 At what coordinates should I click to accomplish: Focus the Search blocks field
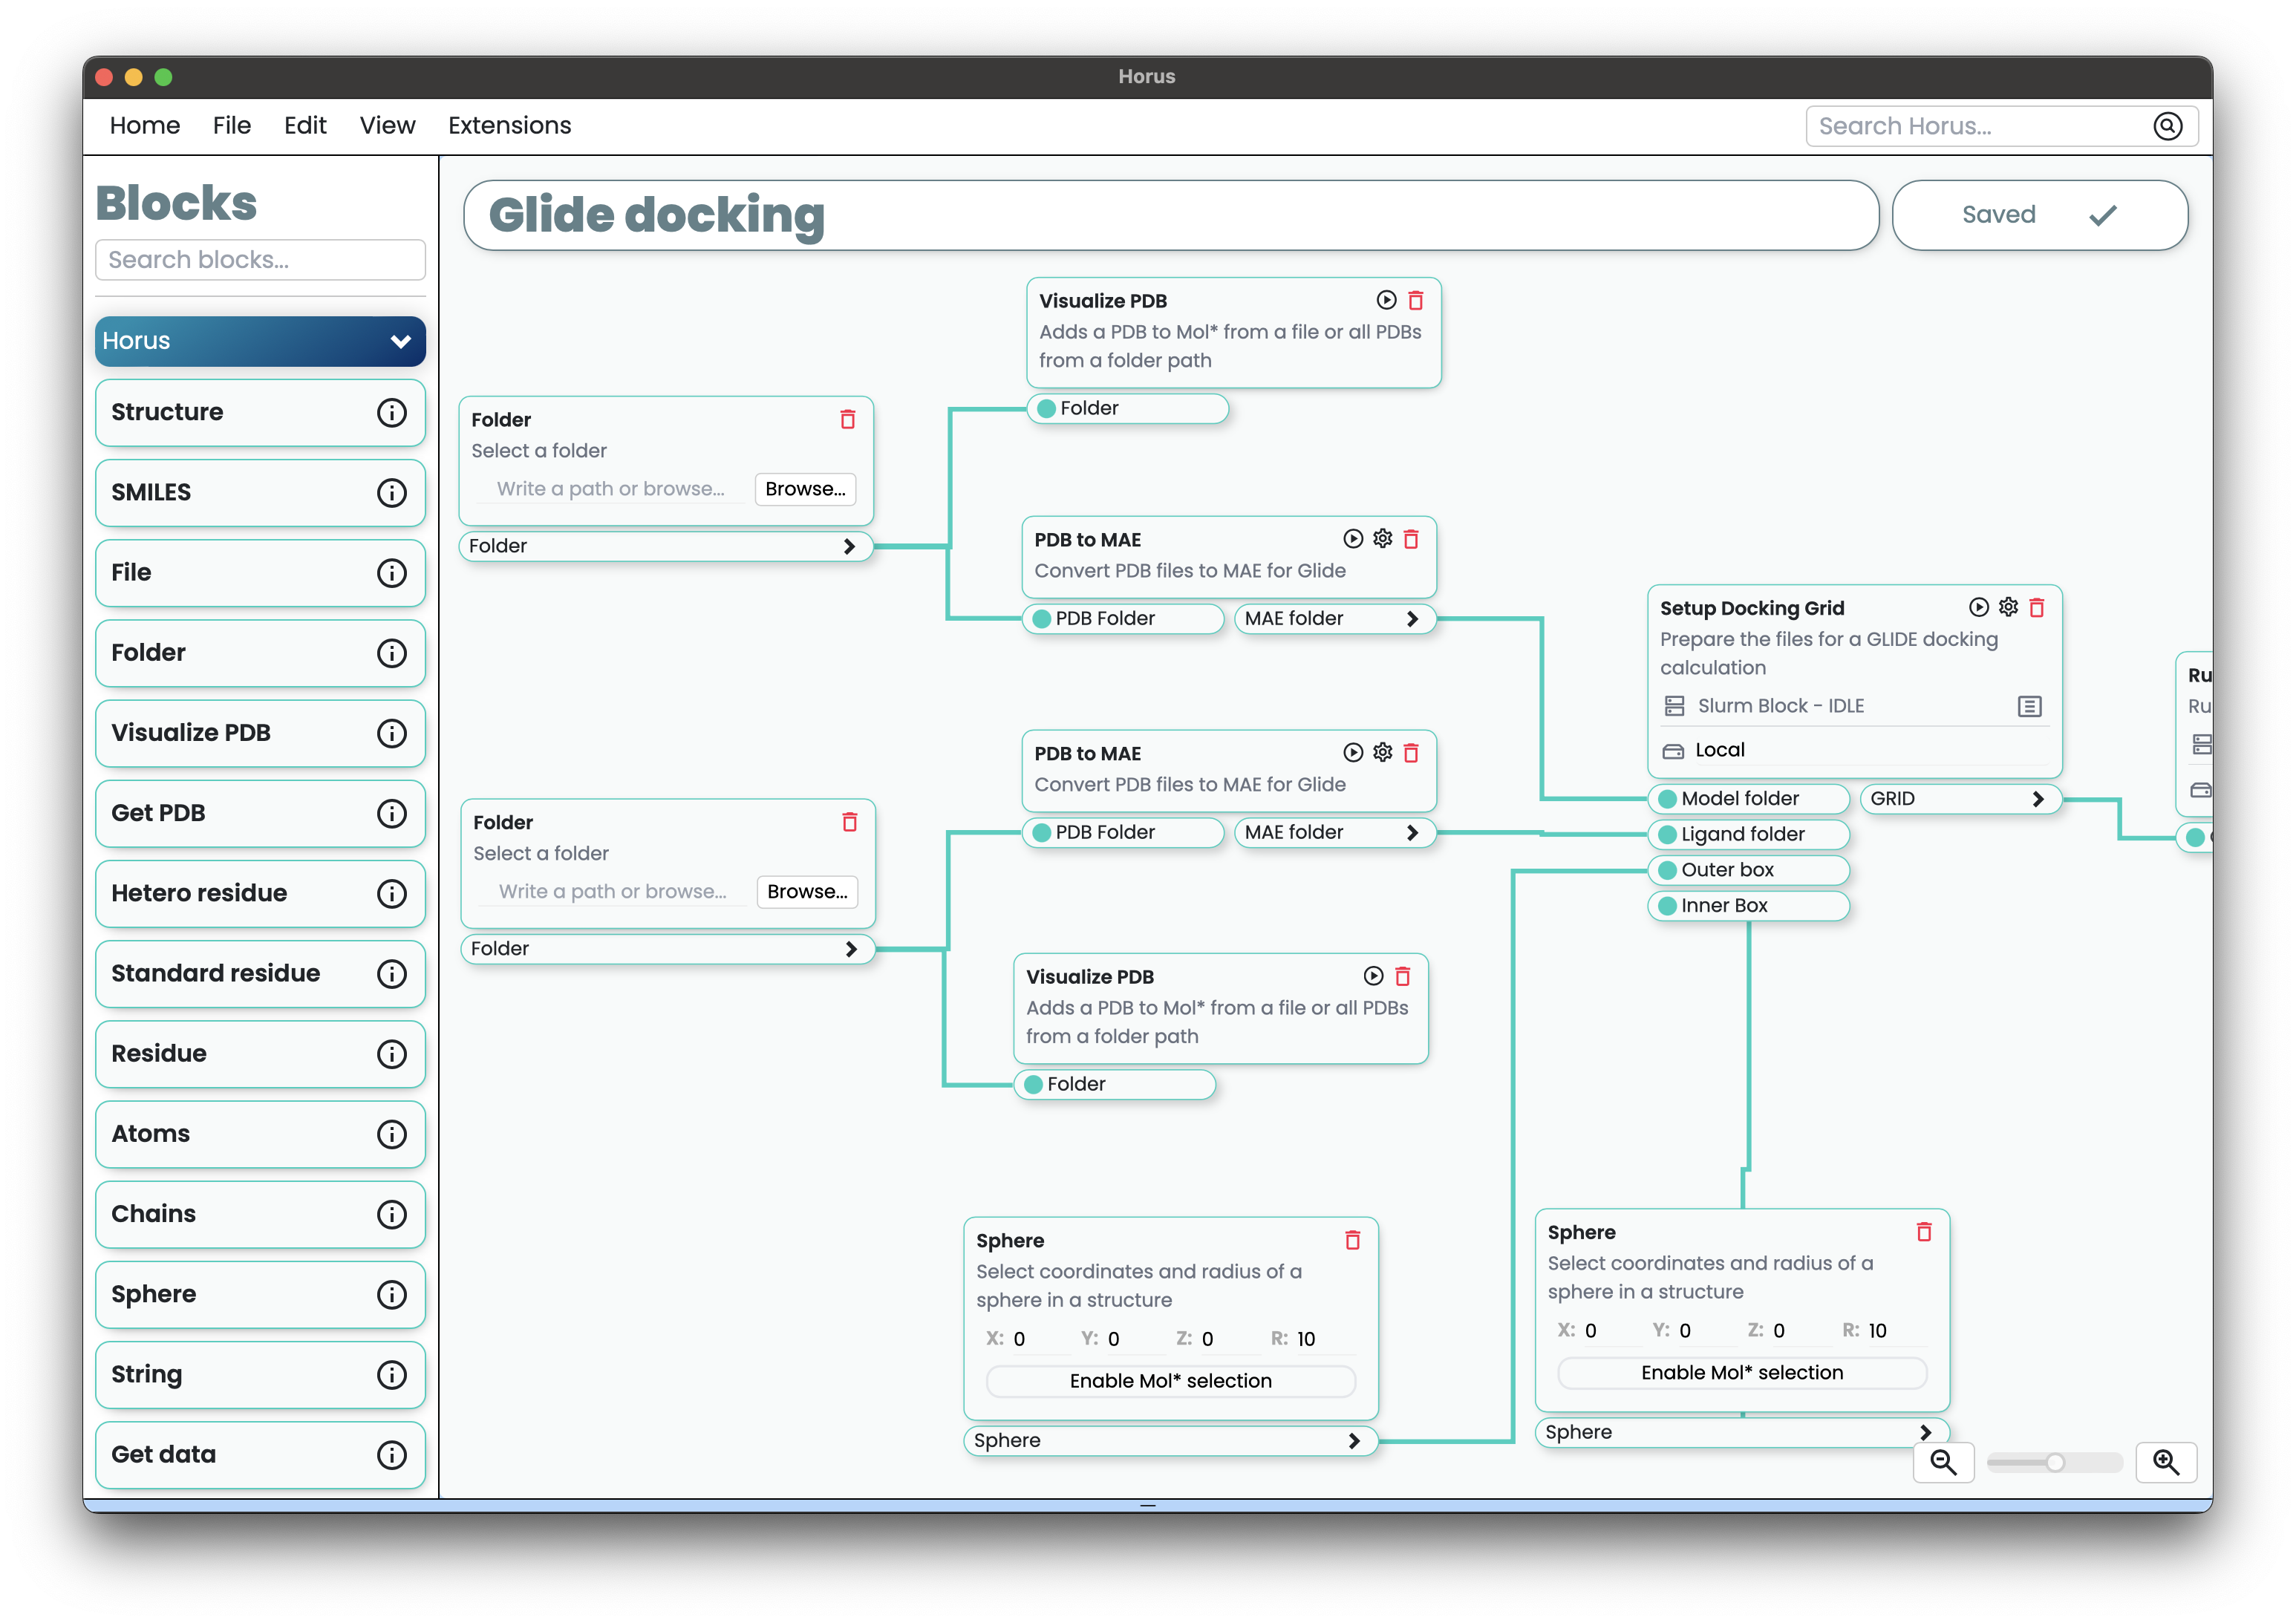260,260
